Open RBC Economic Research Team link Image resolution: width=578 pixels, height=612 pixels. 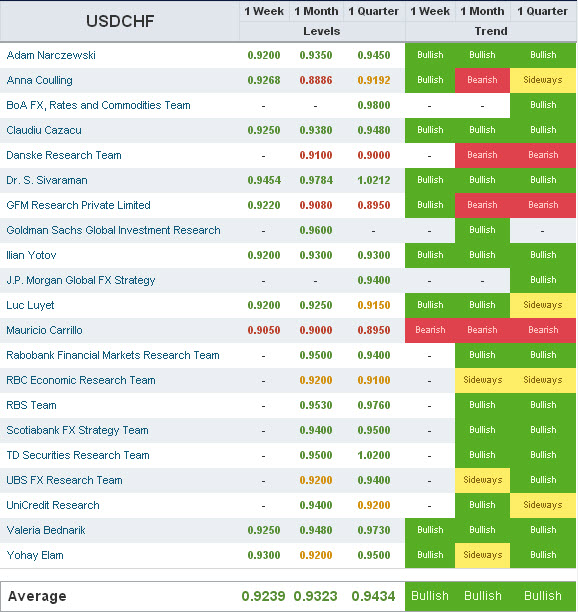click(81, 380)
